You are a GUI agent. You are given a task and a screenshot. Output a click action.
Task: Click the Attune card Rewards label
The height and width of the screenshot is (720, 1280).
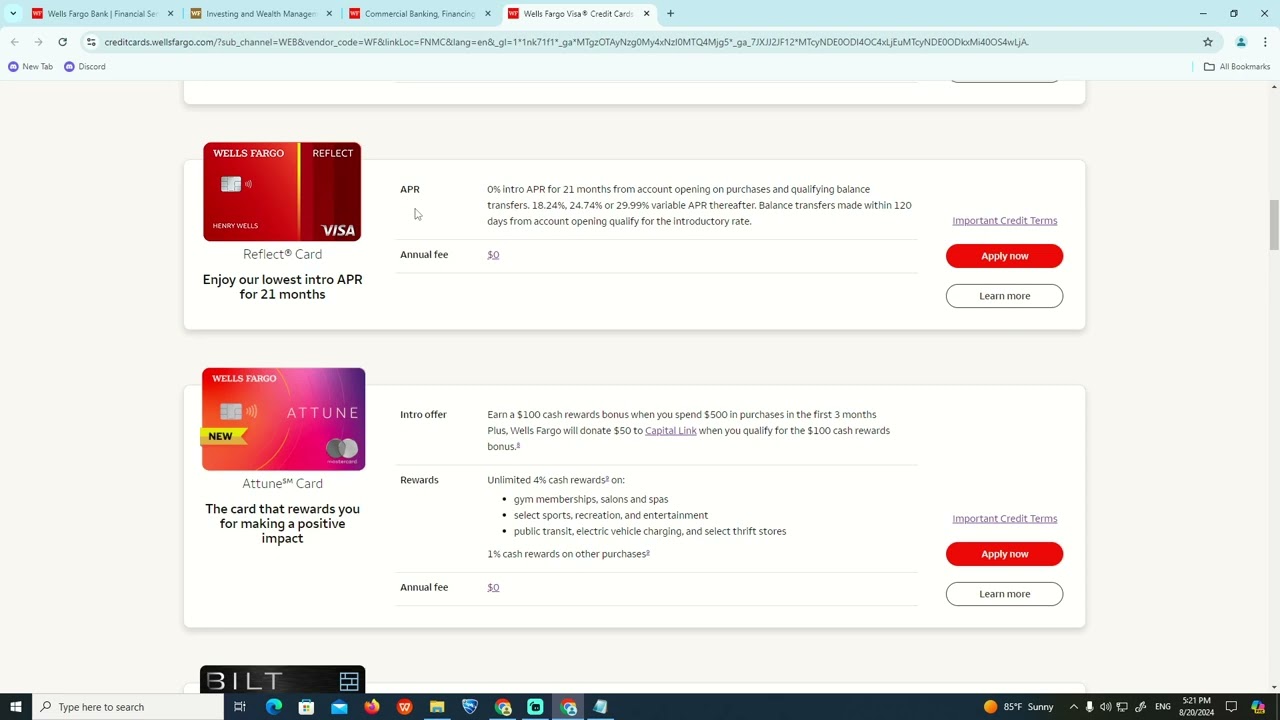click(419, 480)
